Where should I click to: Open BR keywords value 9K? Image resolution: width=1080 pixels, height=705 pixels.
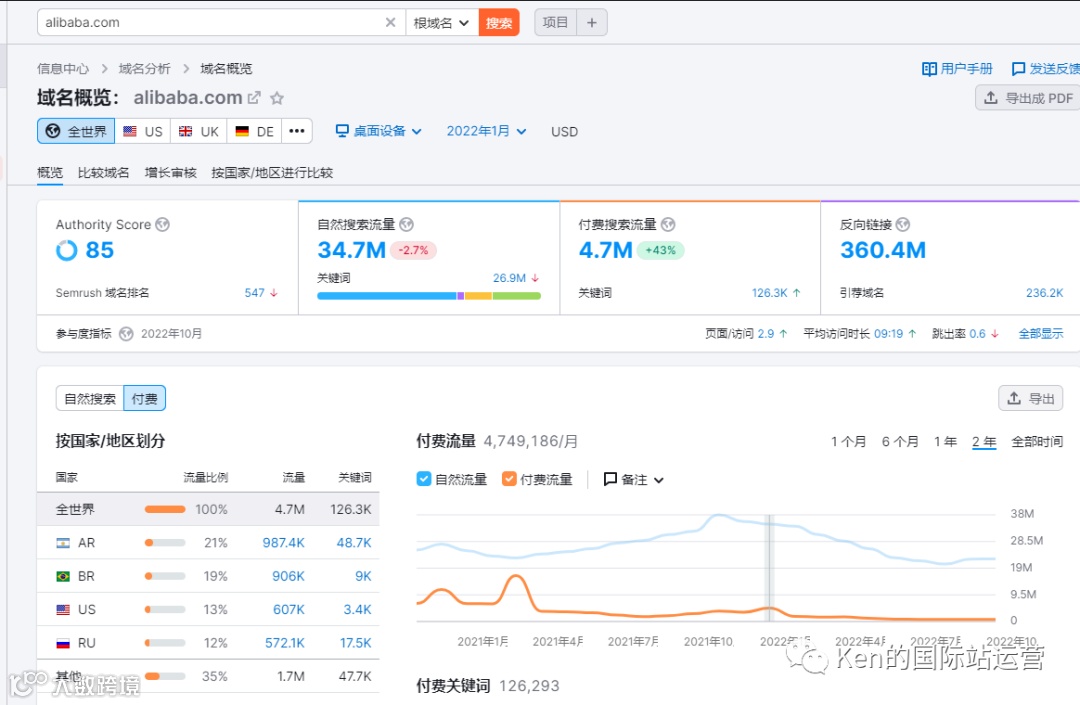click(x=363, y=576)
